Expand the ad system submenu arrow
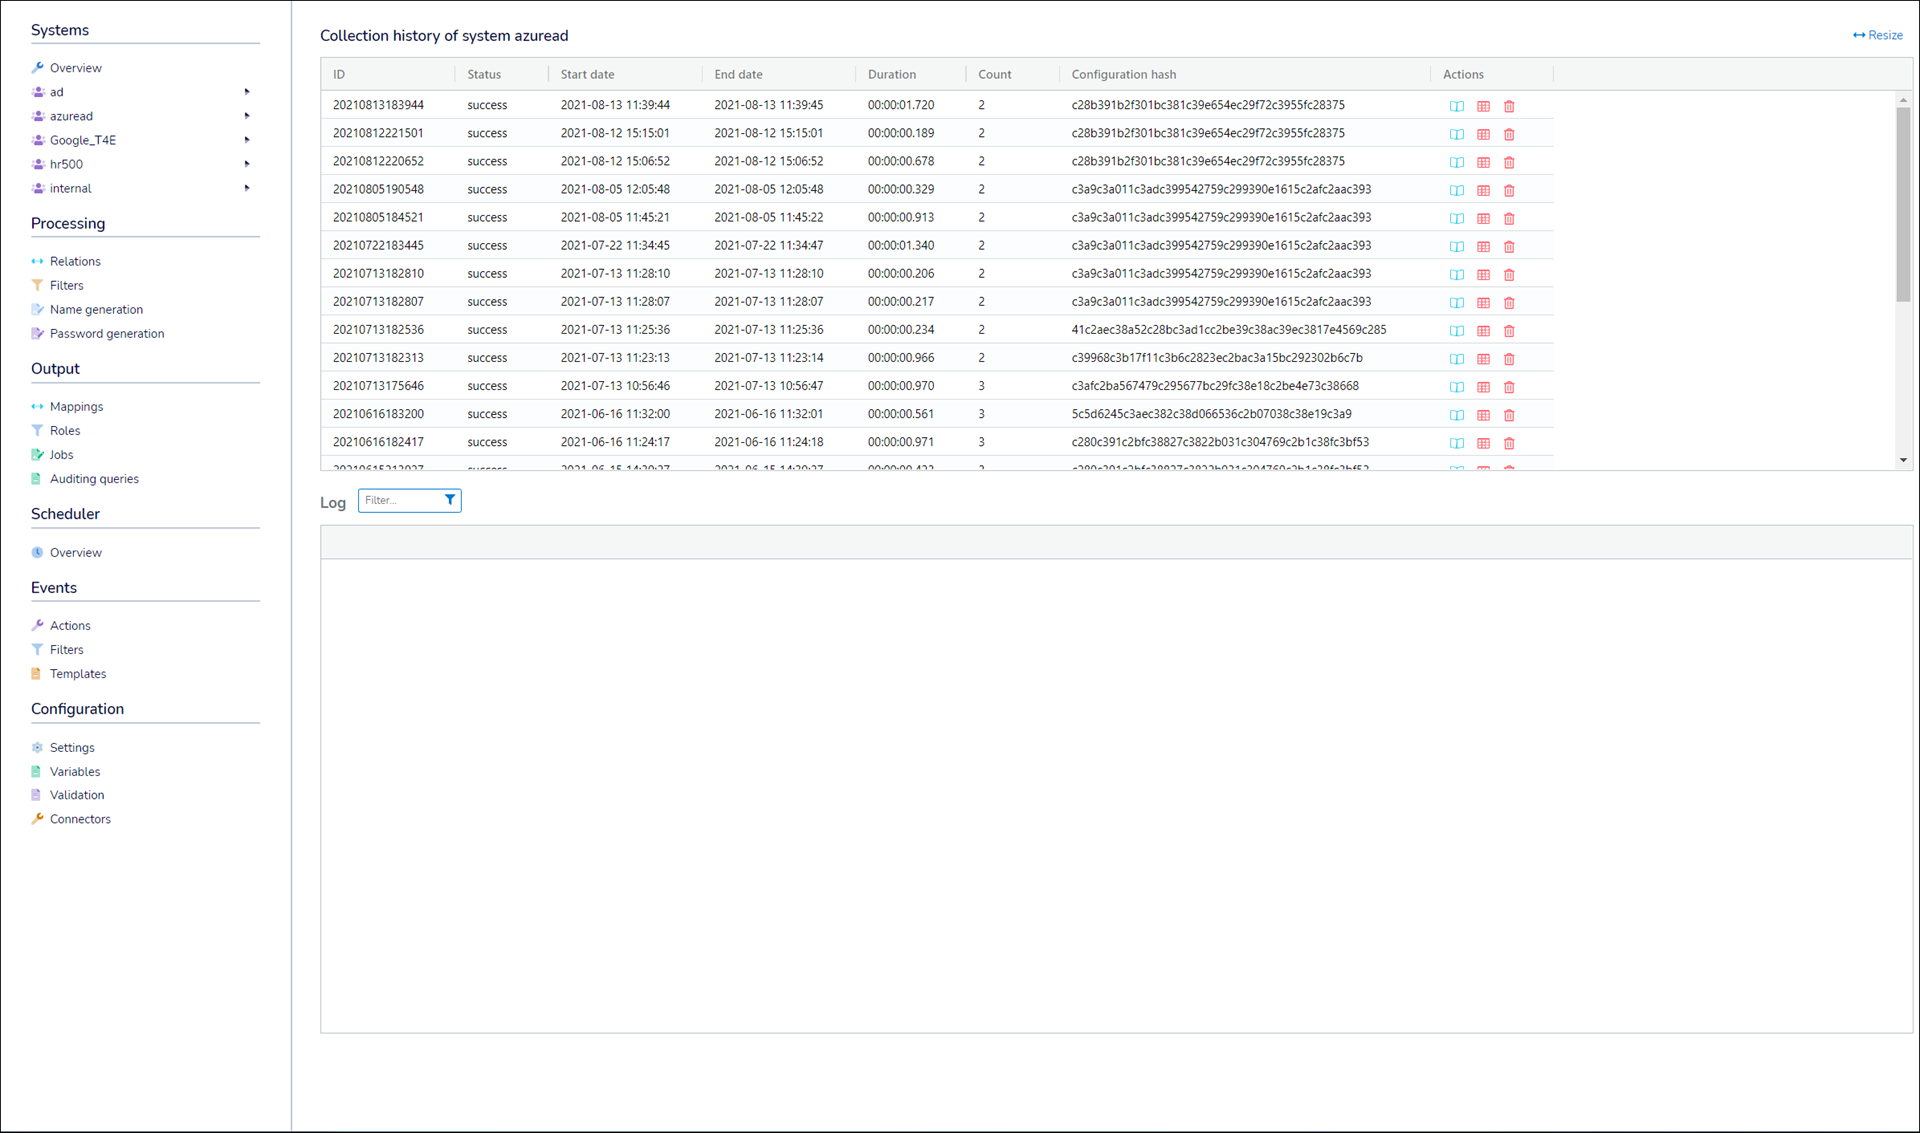Screen dimensions: 1920x1133 (x=247, y=92)
